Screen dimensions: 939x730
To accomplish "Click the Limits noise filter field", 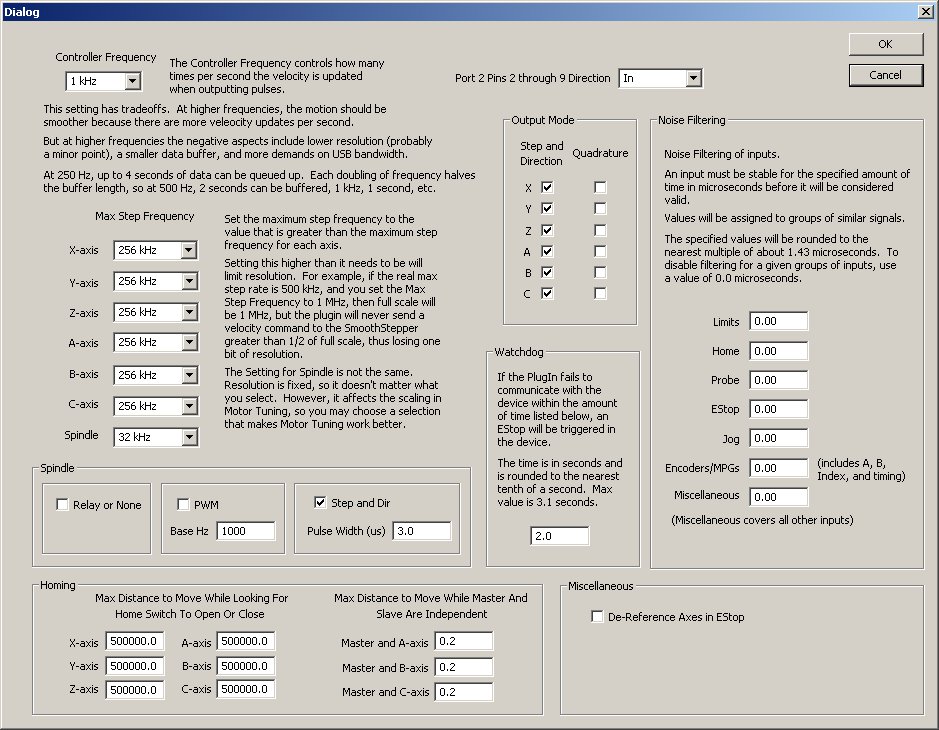I will coord(777,322).
